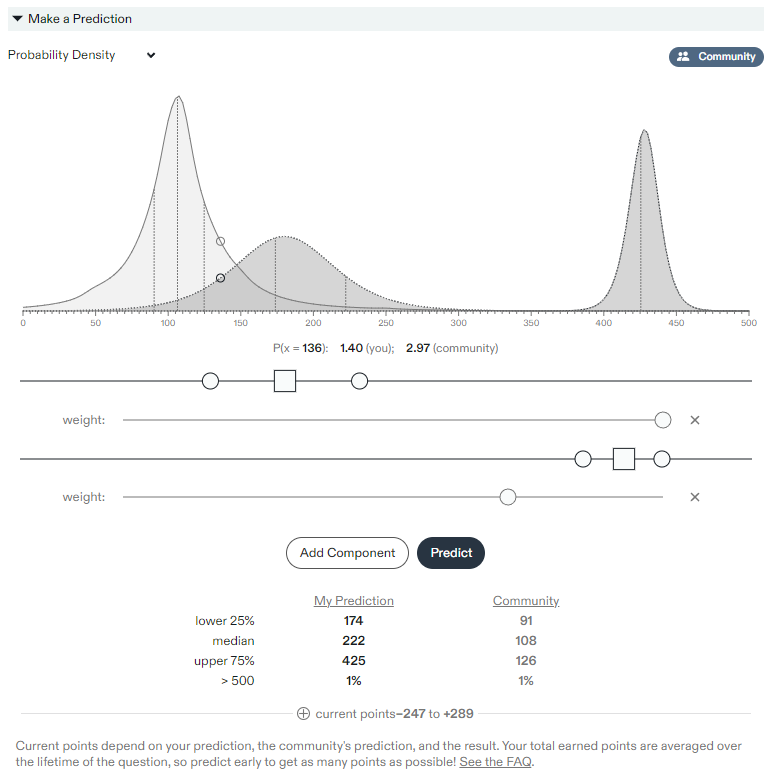This screenshot has height=773, width=769.
Task: Toggle the Community distribution display
Action: [x=716, y=57]
